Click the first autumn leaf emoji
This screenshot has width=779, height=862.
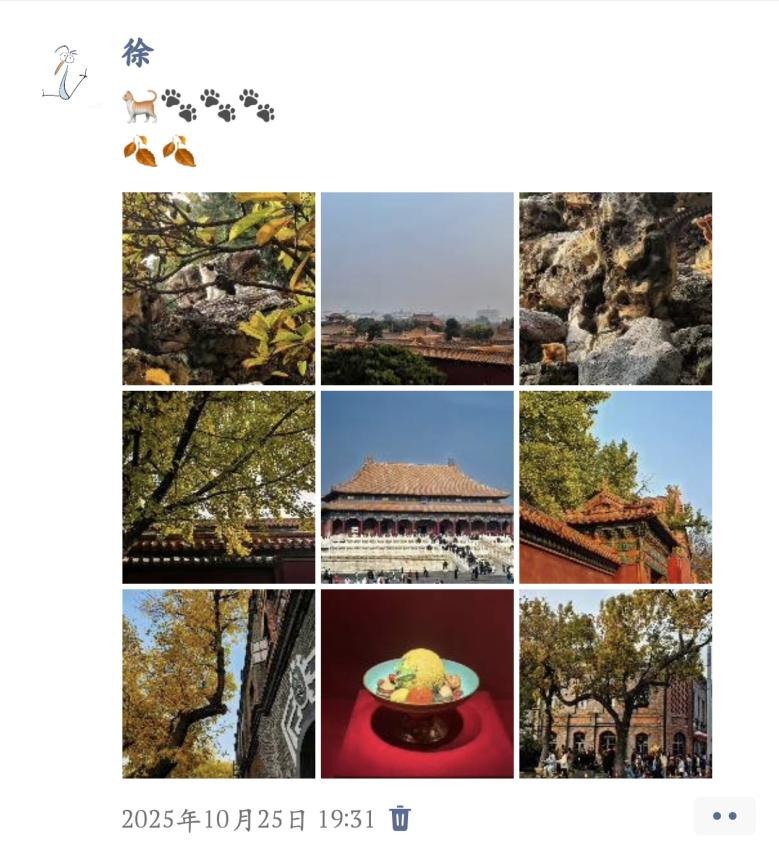(x=140, y=151)
